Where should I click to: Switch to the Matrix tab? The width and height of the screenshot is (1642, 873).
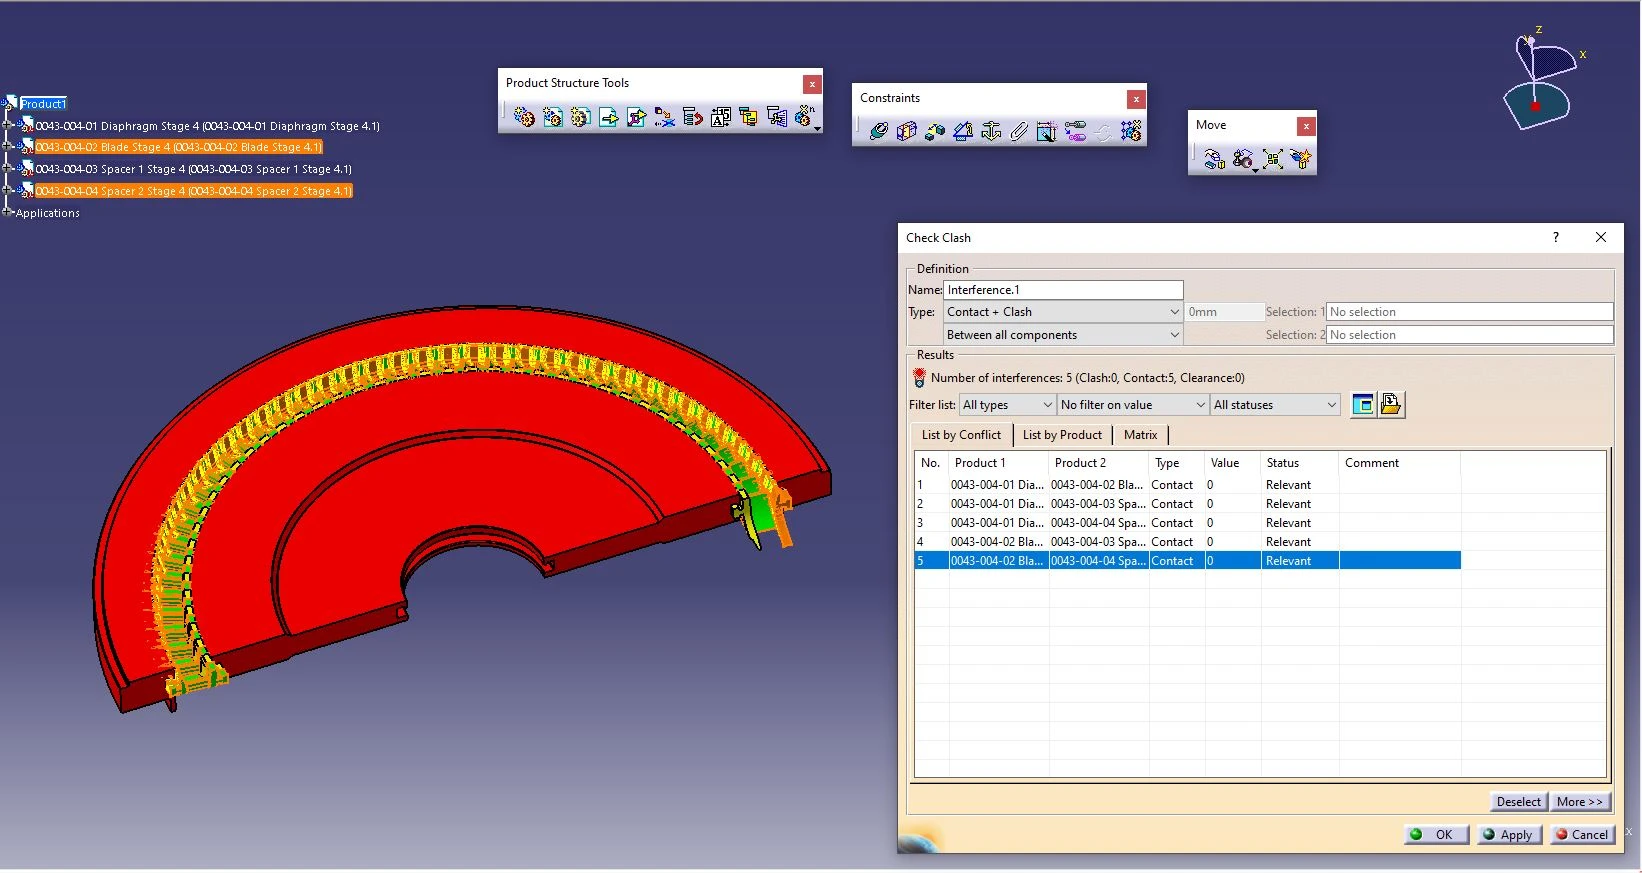(x=1139, y=435)
